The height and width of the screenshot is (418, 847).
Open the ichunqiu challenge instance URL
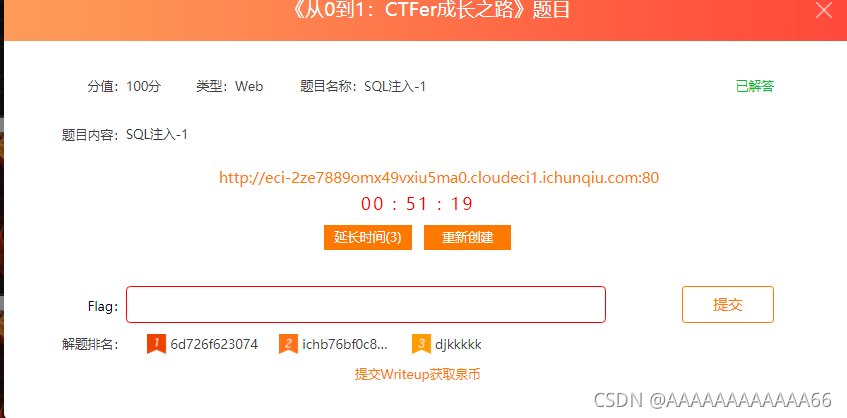click(x=439, y=178)
